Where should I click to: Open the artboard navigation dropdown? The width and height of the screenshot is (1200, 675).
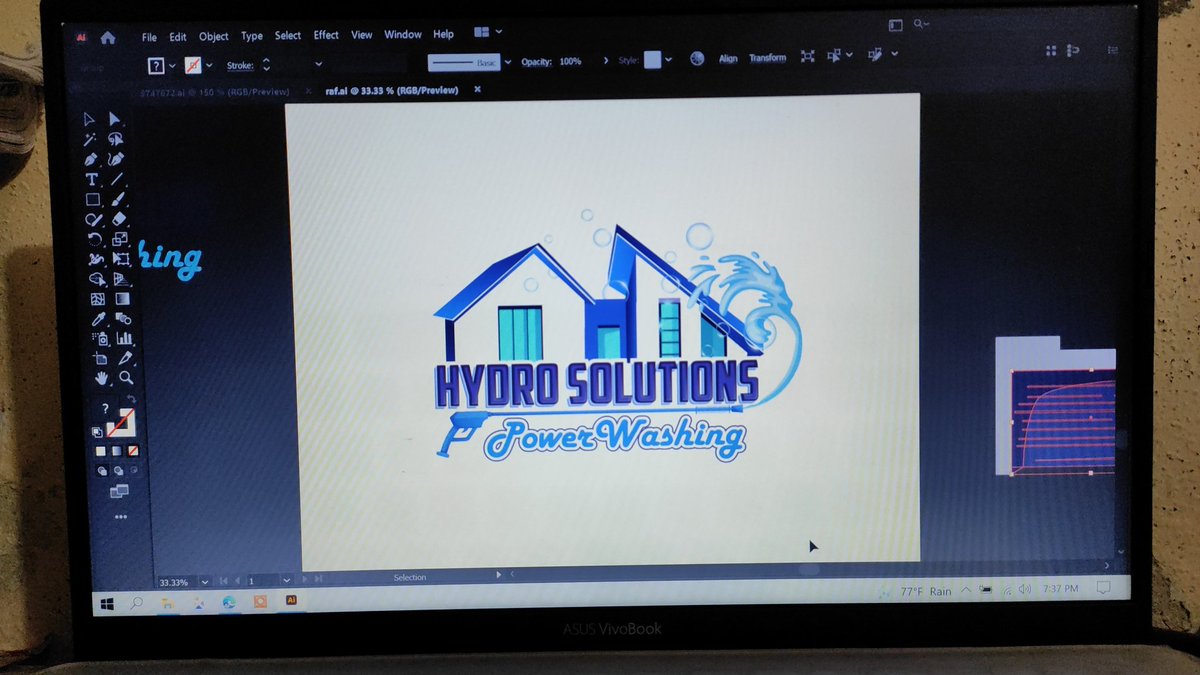coord(286,579)
